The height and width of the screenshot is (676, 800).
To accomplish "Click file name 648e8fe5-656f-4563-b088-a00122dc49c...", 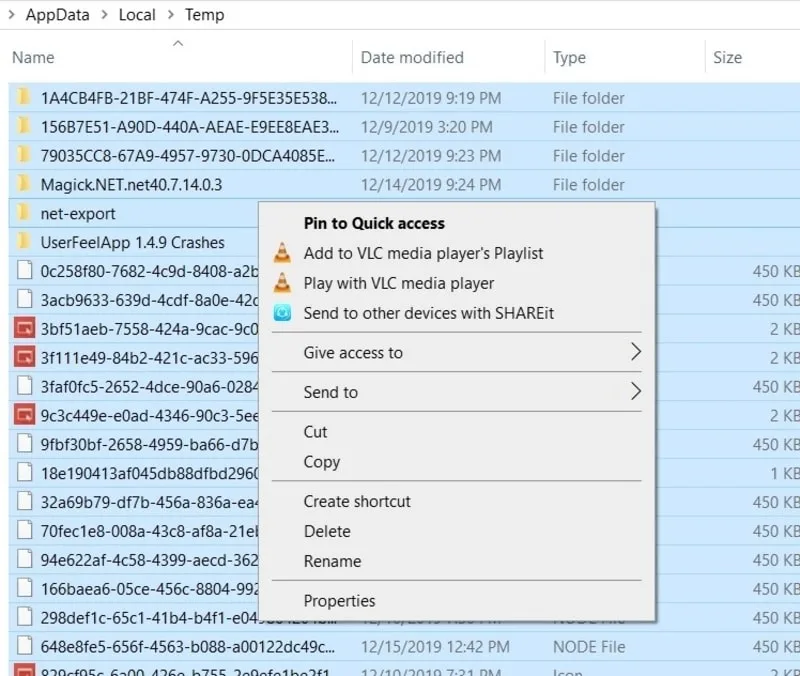I will pos(188,647).
